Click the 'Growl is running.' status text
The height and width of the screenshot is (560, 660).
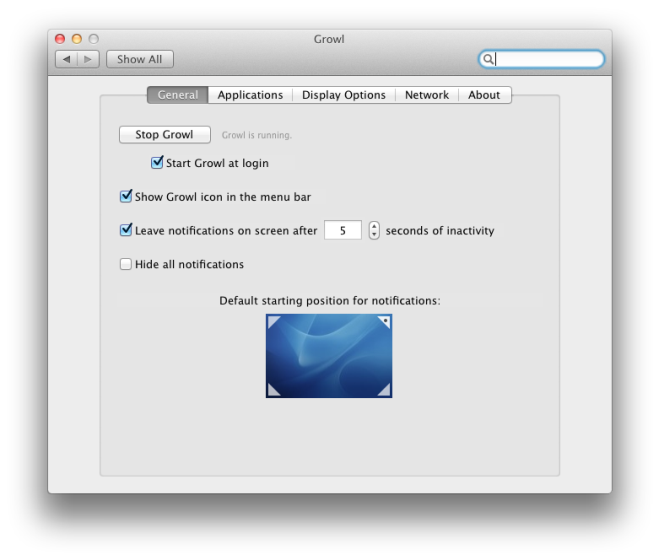tap(257, 135)
